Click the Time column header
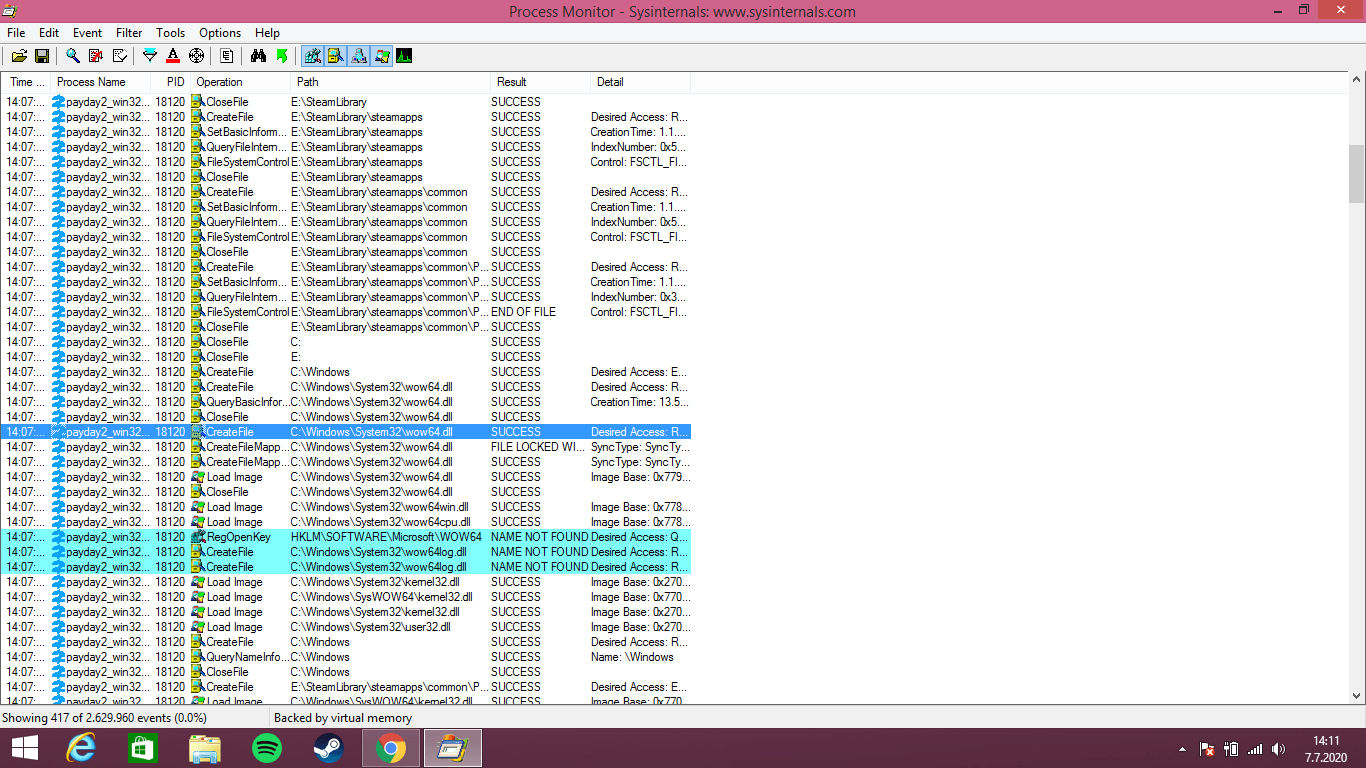Image resolution: width=1366 pixels, height=768 pixels. 26,82
